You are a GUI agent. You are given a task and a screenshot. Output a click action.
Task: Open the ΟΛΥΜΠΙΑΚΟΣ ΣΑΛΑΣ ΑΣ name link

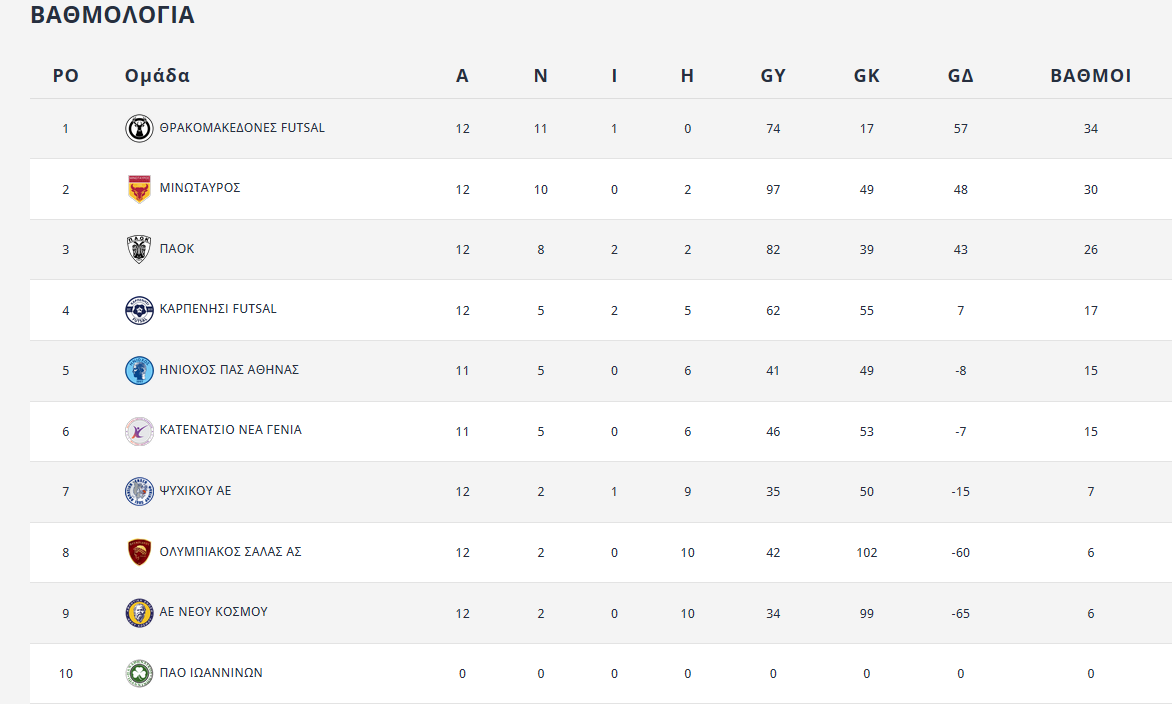[x=230, y=551]
